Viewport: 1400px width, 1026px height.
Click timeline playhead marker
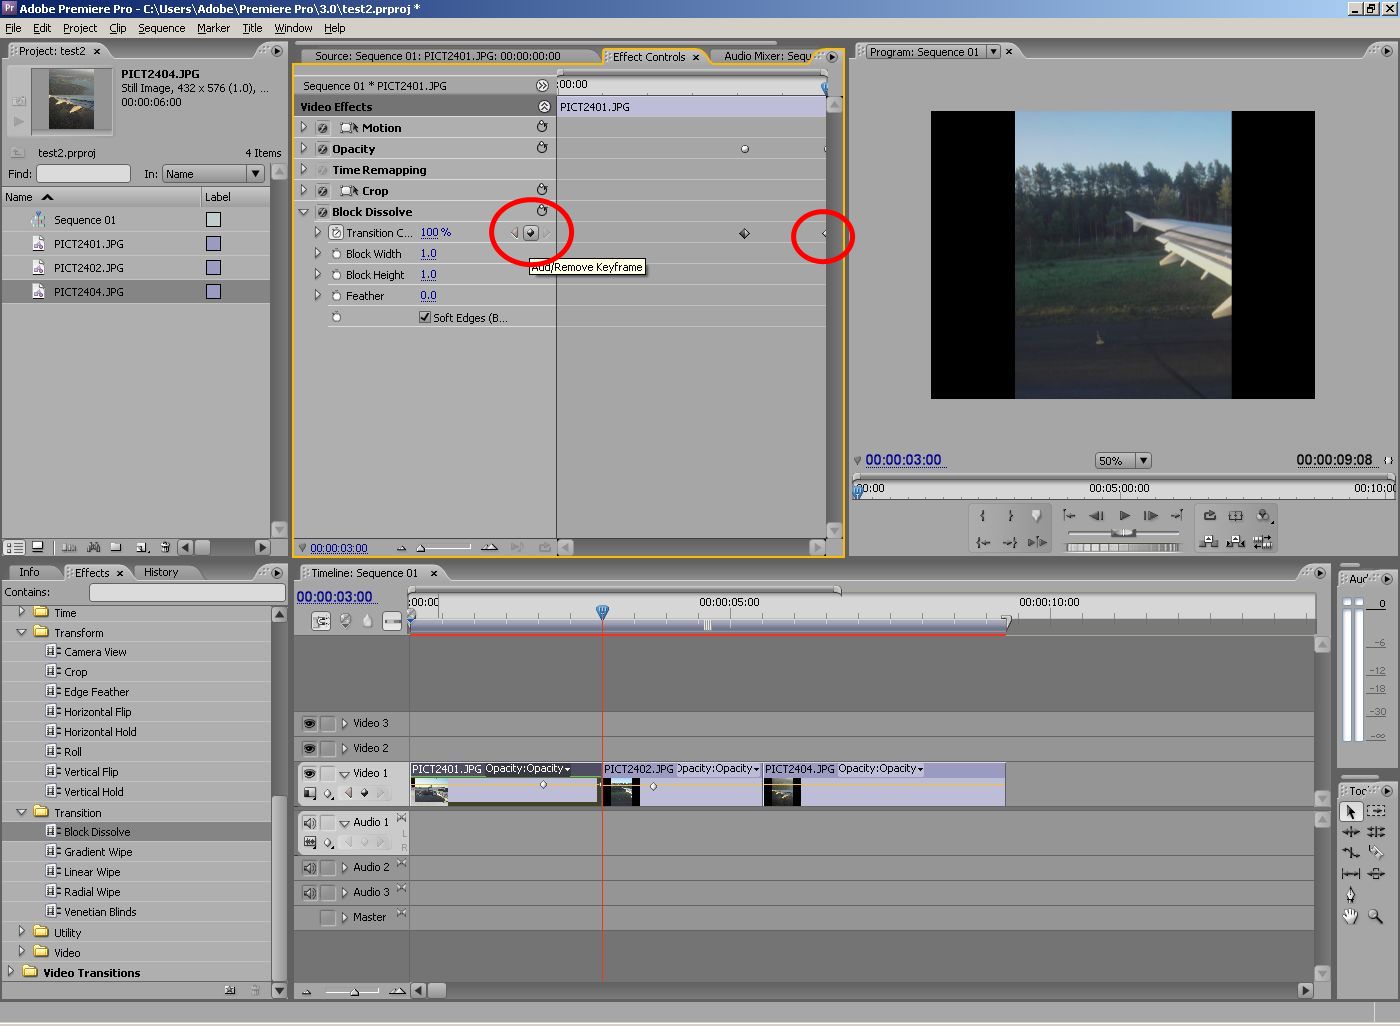(x=602, y=611)
